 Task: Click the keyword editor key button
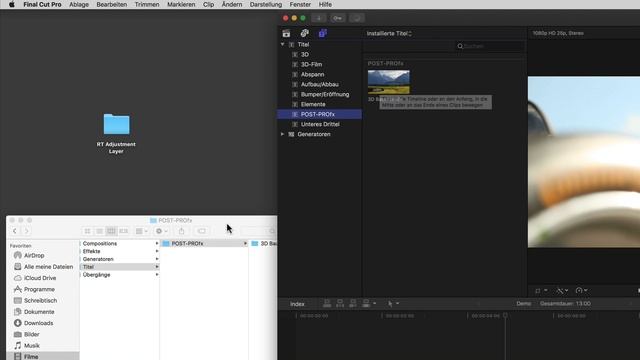coord(338,18)
